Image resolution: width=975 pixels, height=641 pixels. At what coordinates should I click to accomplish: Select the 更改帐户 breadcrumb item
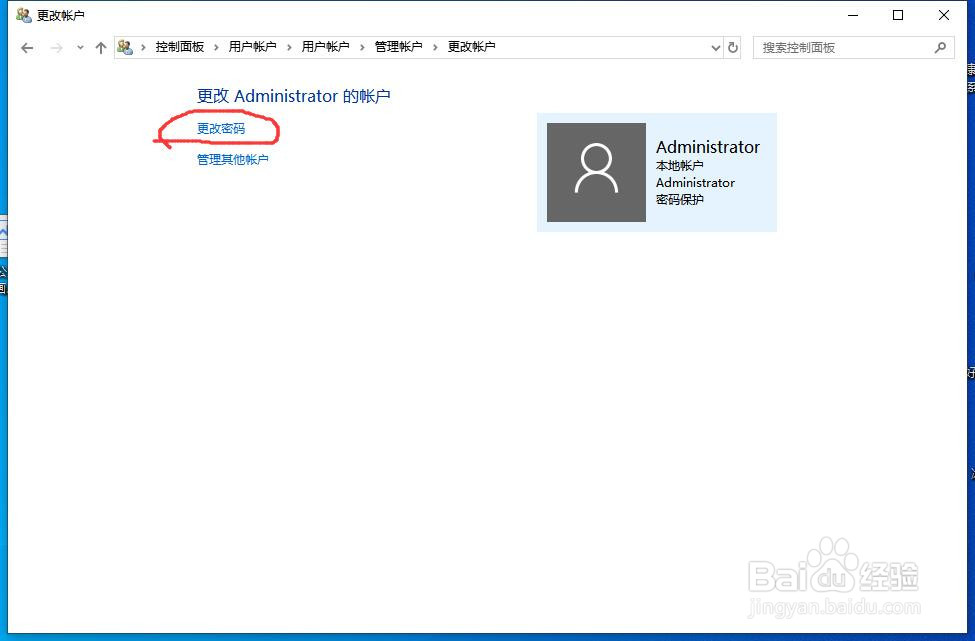pos(470,46)
